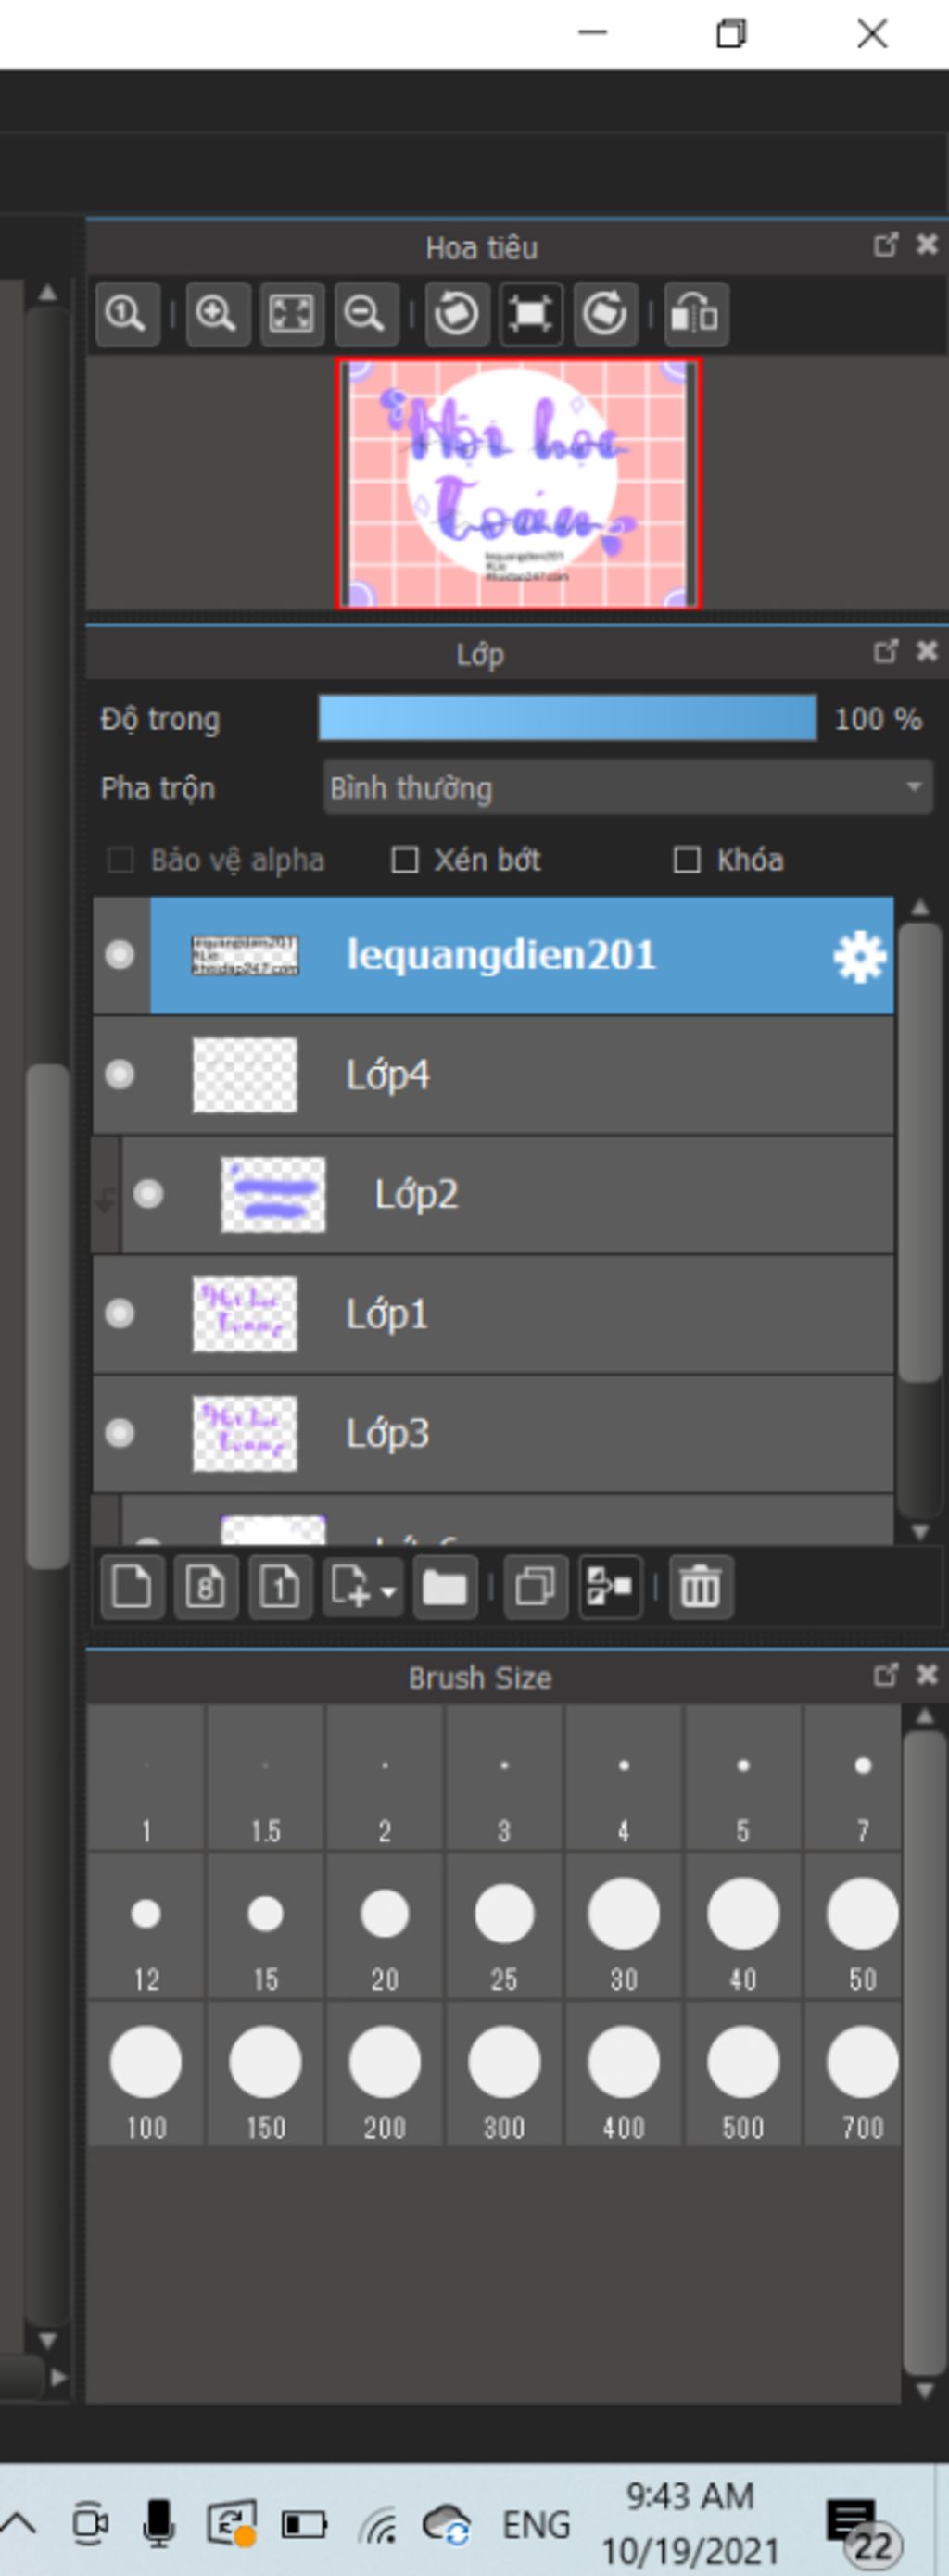Toggle visibility of the Lớp3 layer
This screenshot has width=949, height=2576.
(x=120, y=1433)
